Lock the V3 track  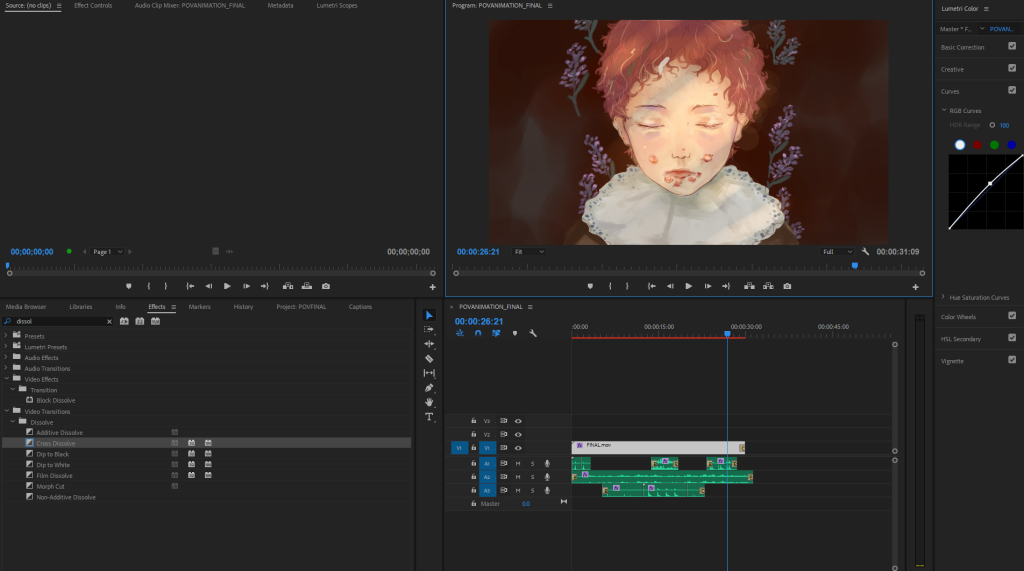click(x=473, y=421)
